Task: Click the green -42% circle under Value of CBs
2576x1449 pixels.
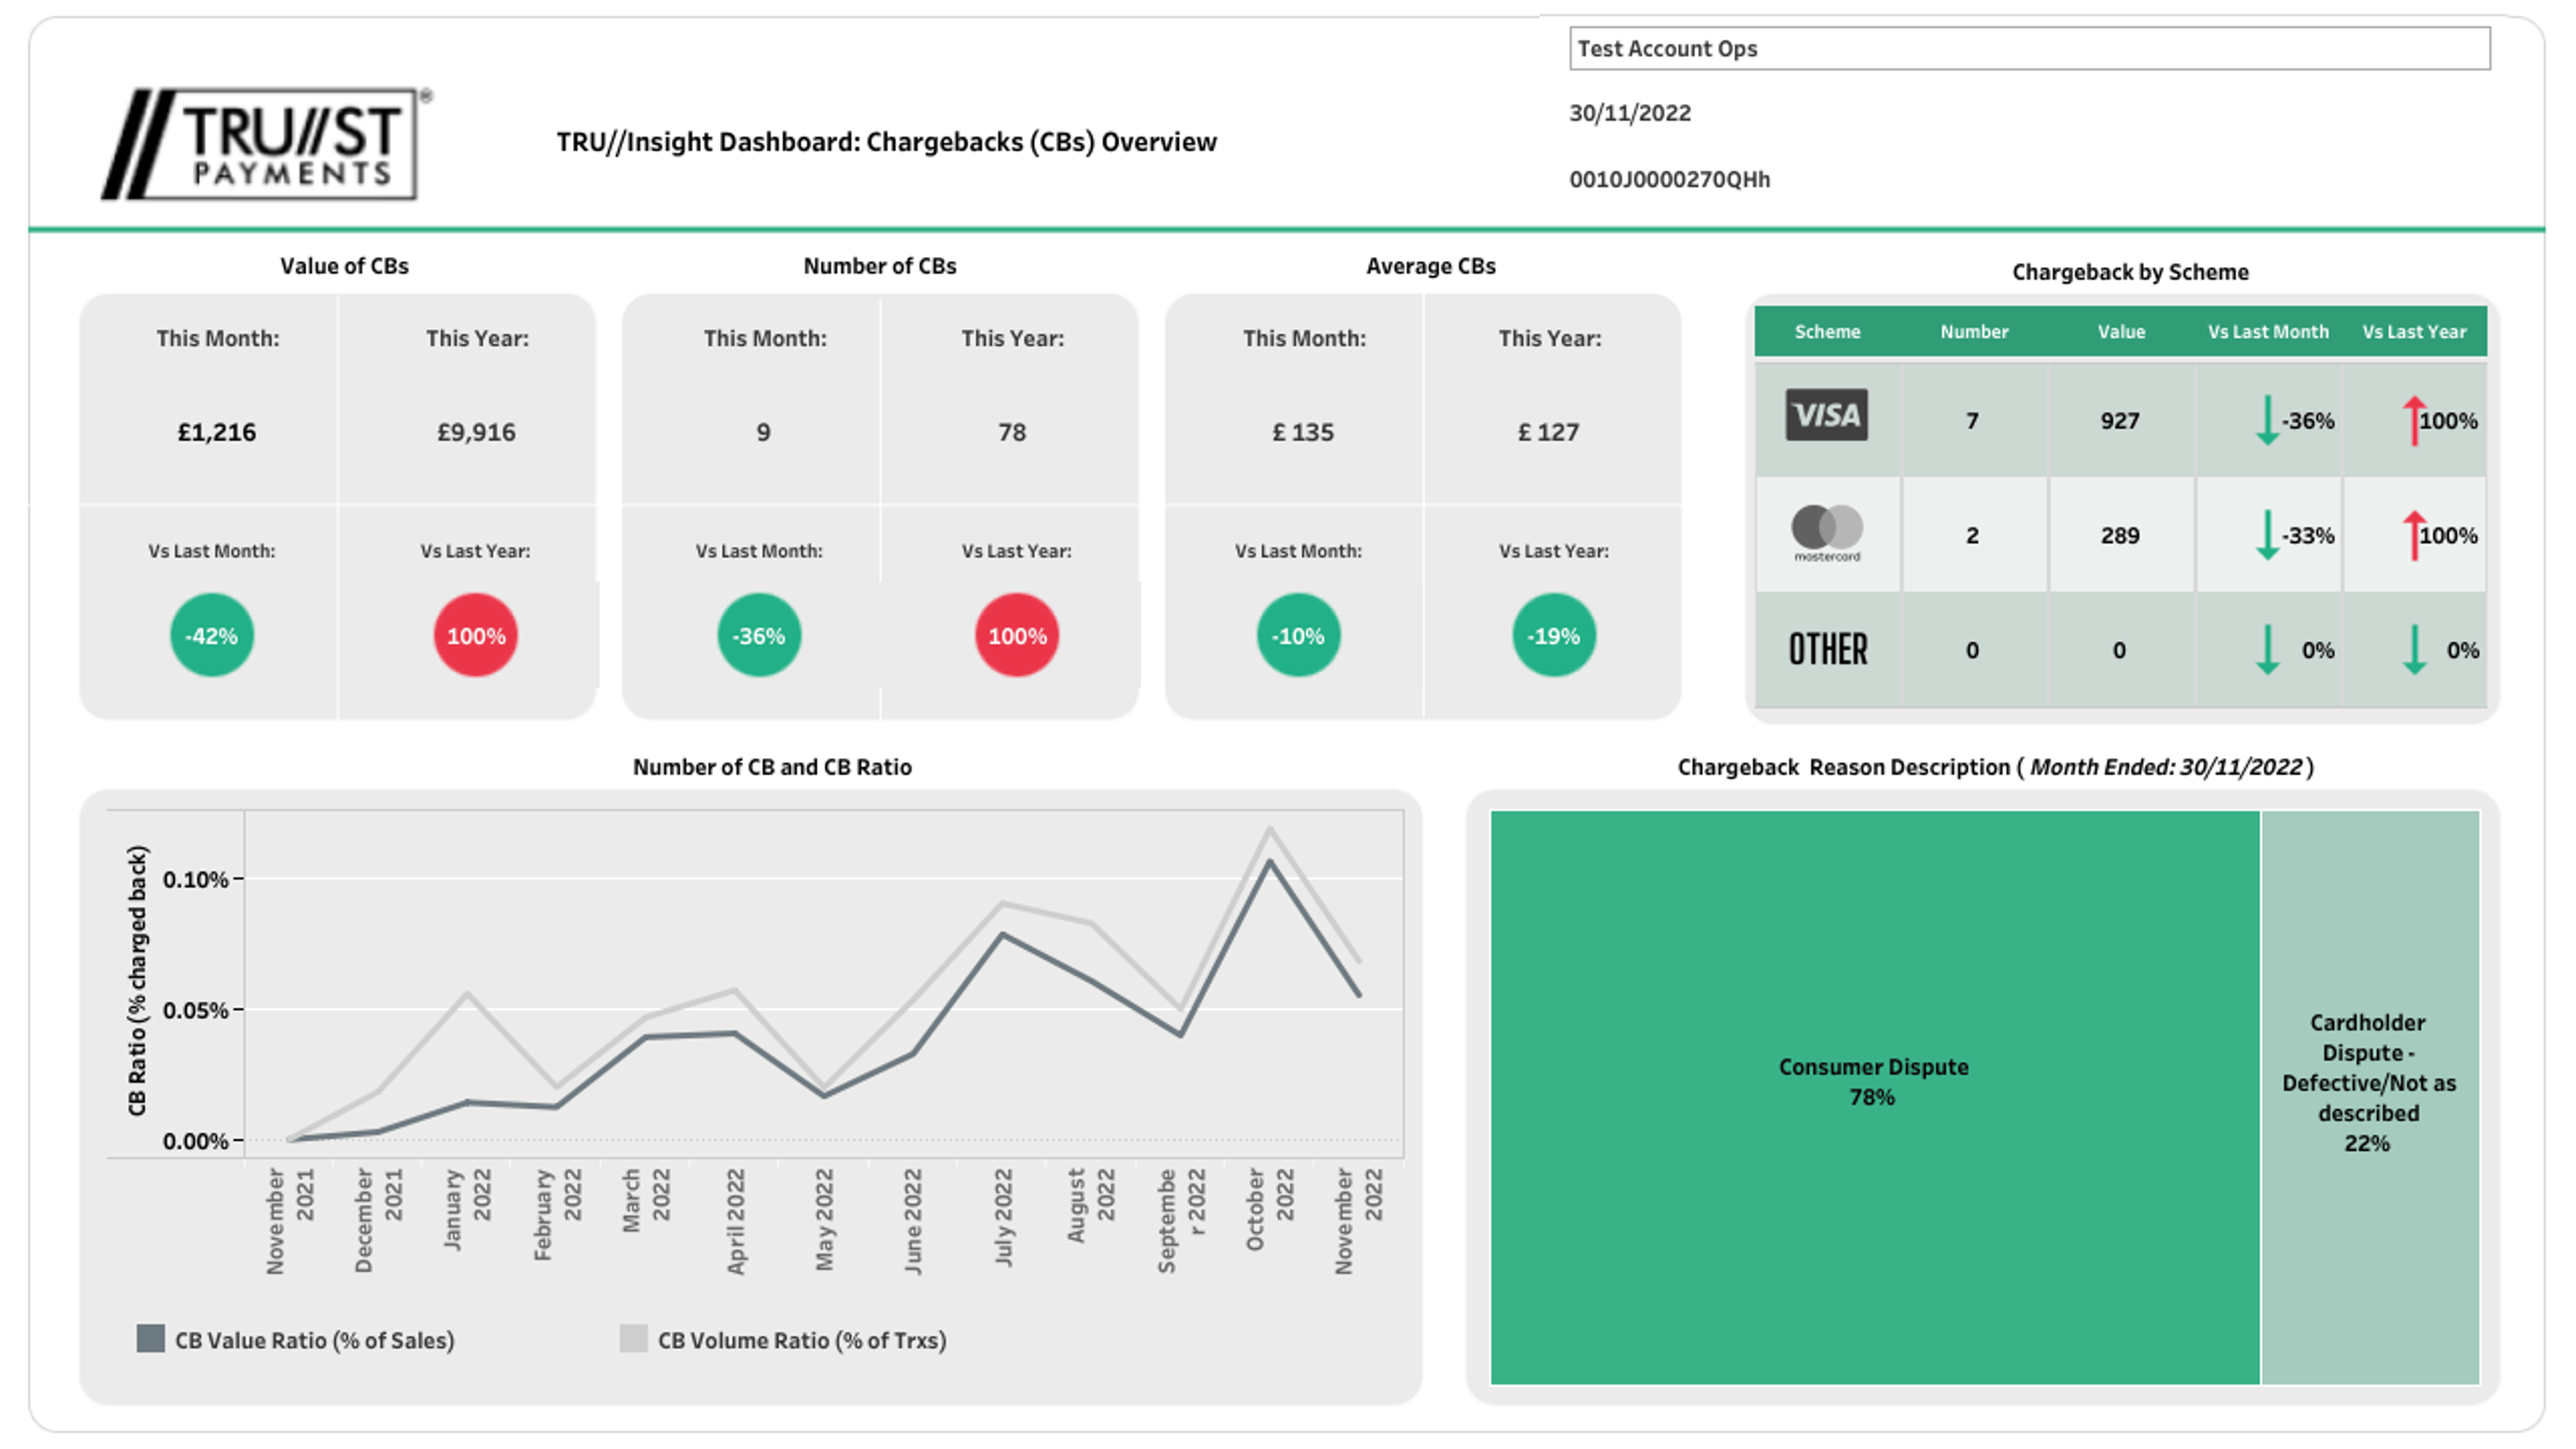Action: click(211, 636)
